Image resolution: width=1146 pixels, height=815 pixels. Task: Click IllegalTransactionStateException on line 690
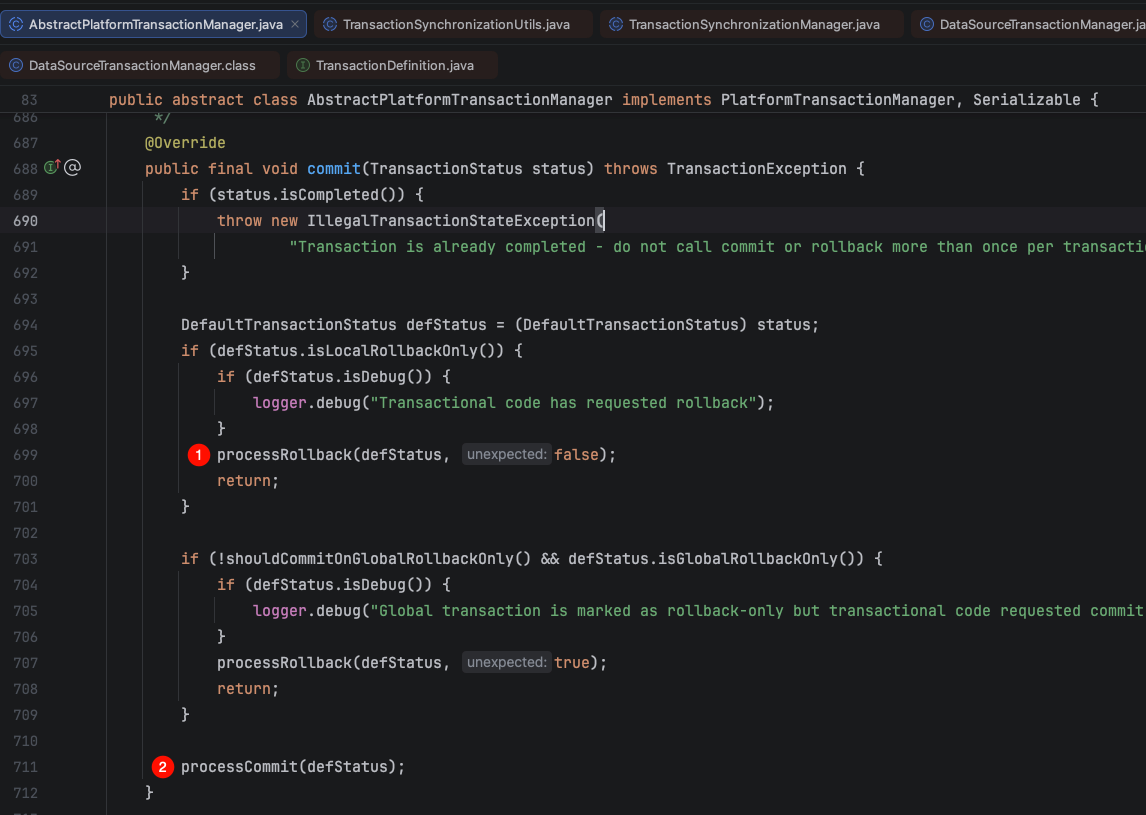pyautogui.click(x=450, y=221)
